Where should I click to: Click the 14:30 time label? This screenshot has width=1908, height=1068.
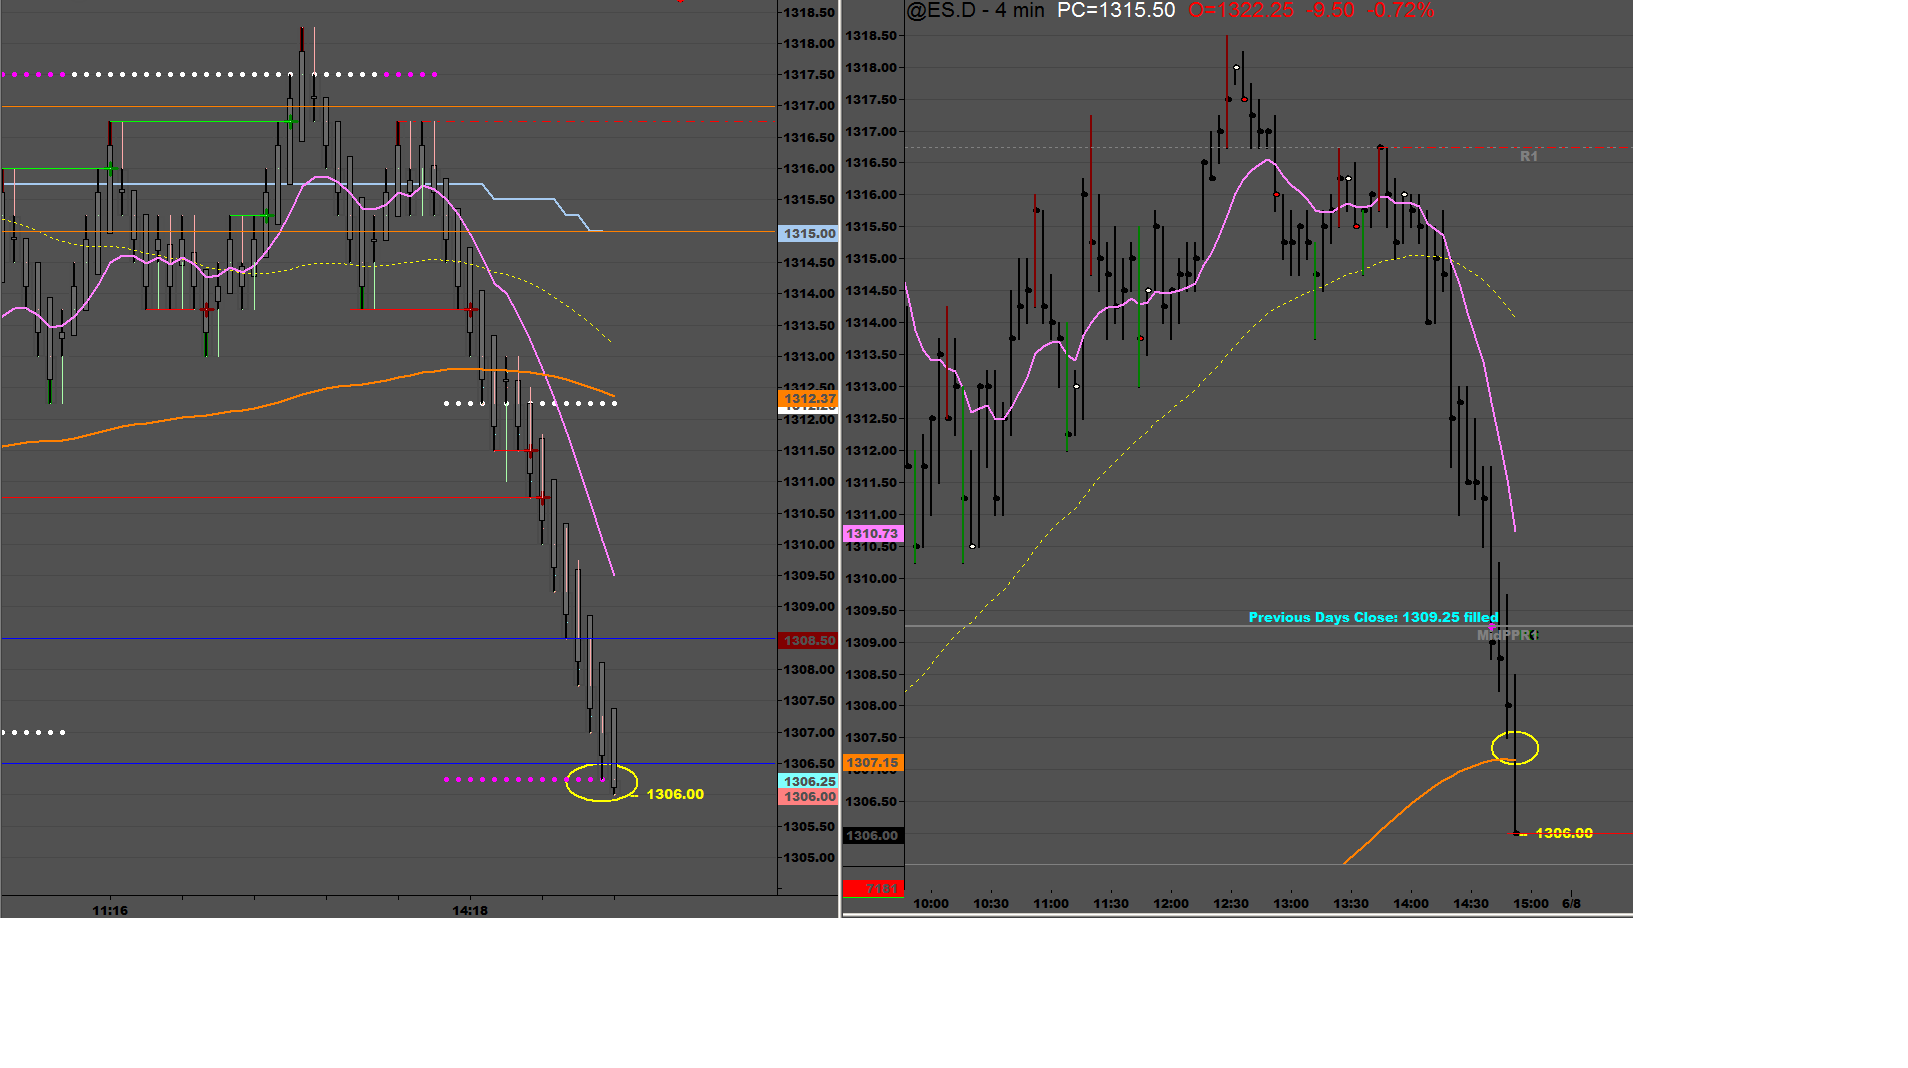(1471, 904)
